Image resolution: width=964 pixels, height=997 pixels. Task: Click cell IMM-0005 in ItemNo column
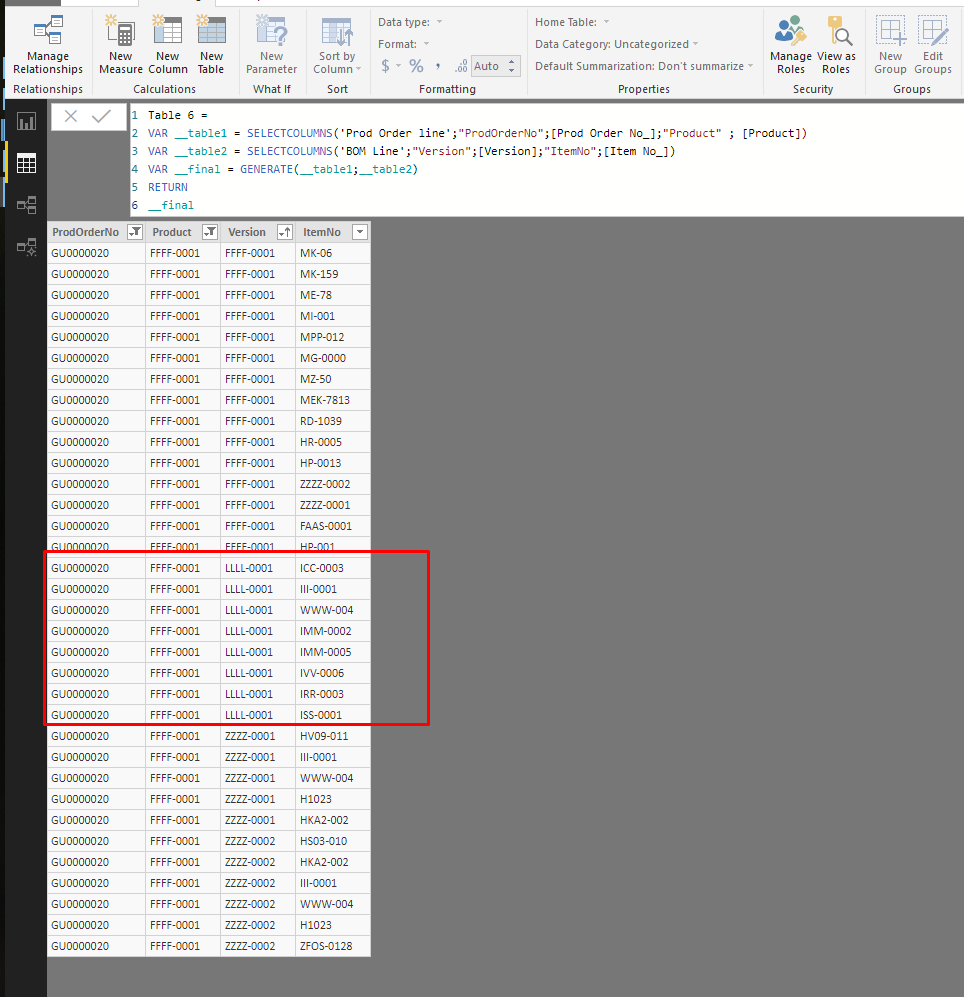tap(333, 652)
